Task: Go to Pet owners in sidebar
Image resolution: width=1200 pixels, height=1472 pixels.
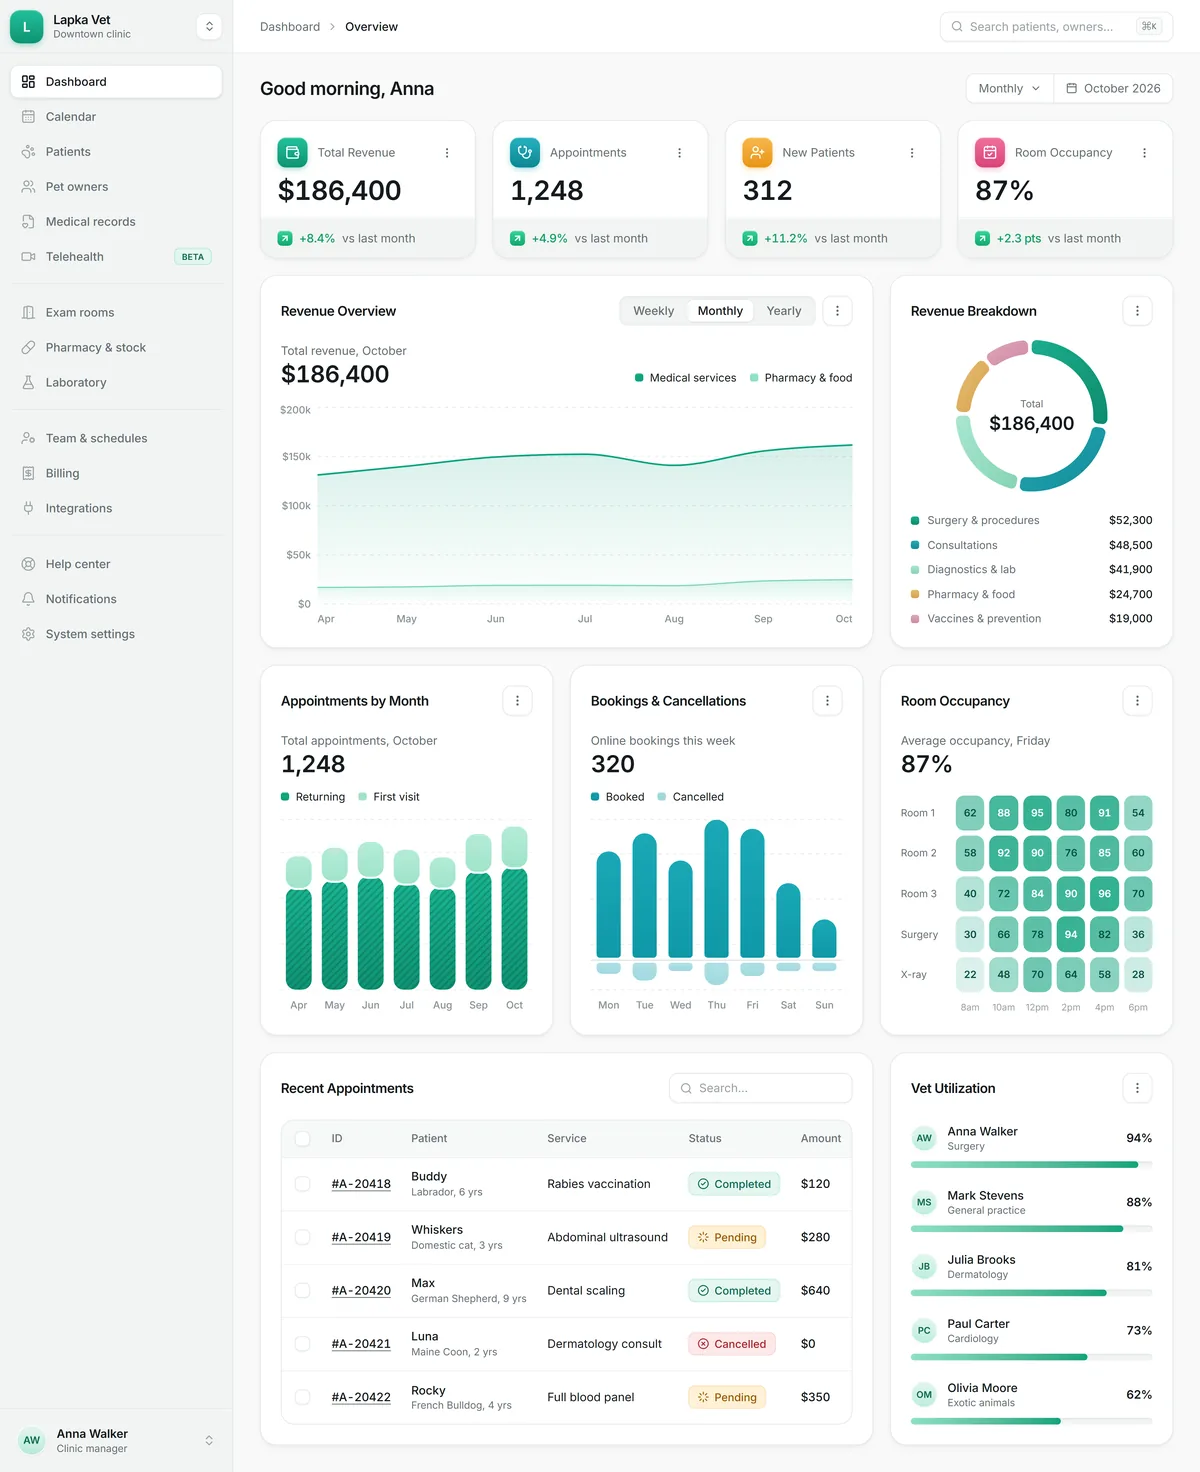Action: coord(116,187)
